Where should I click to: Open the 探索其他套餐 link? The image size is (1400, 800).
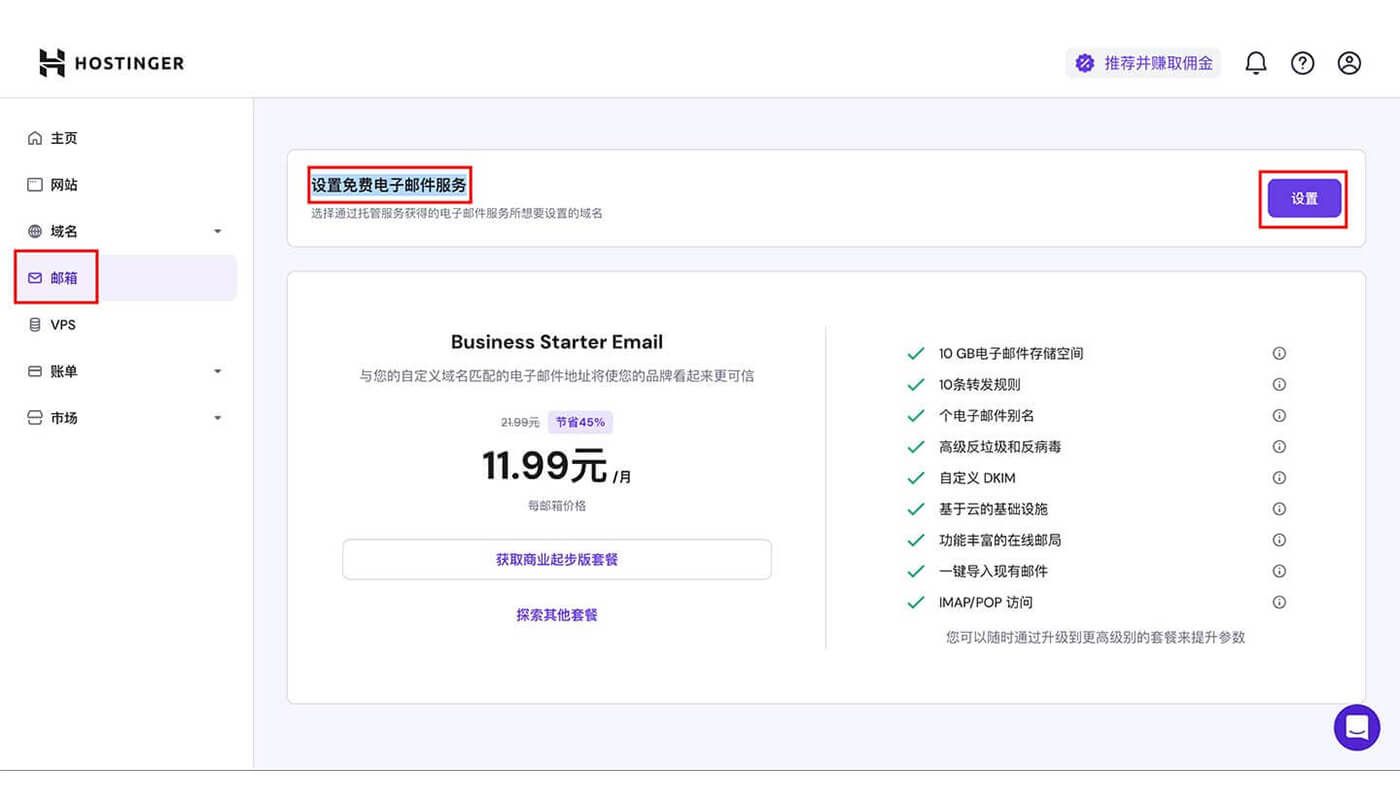557,615
